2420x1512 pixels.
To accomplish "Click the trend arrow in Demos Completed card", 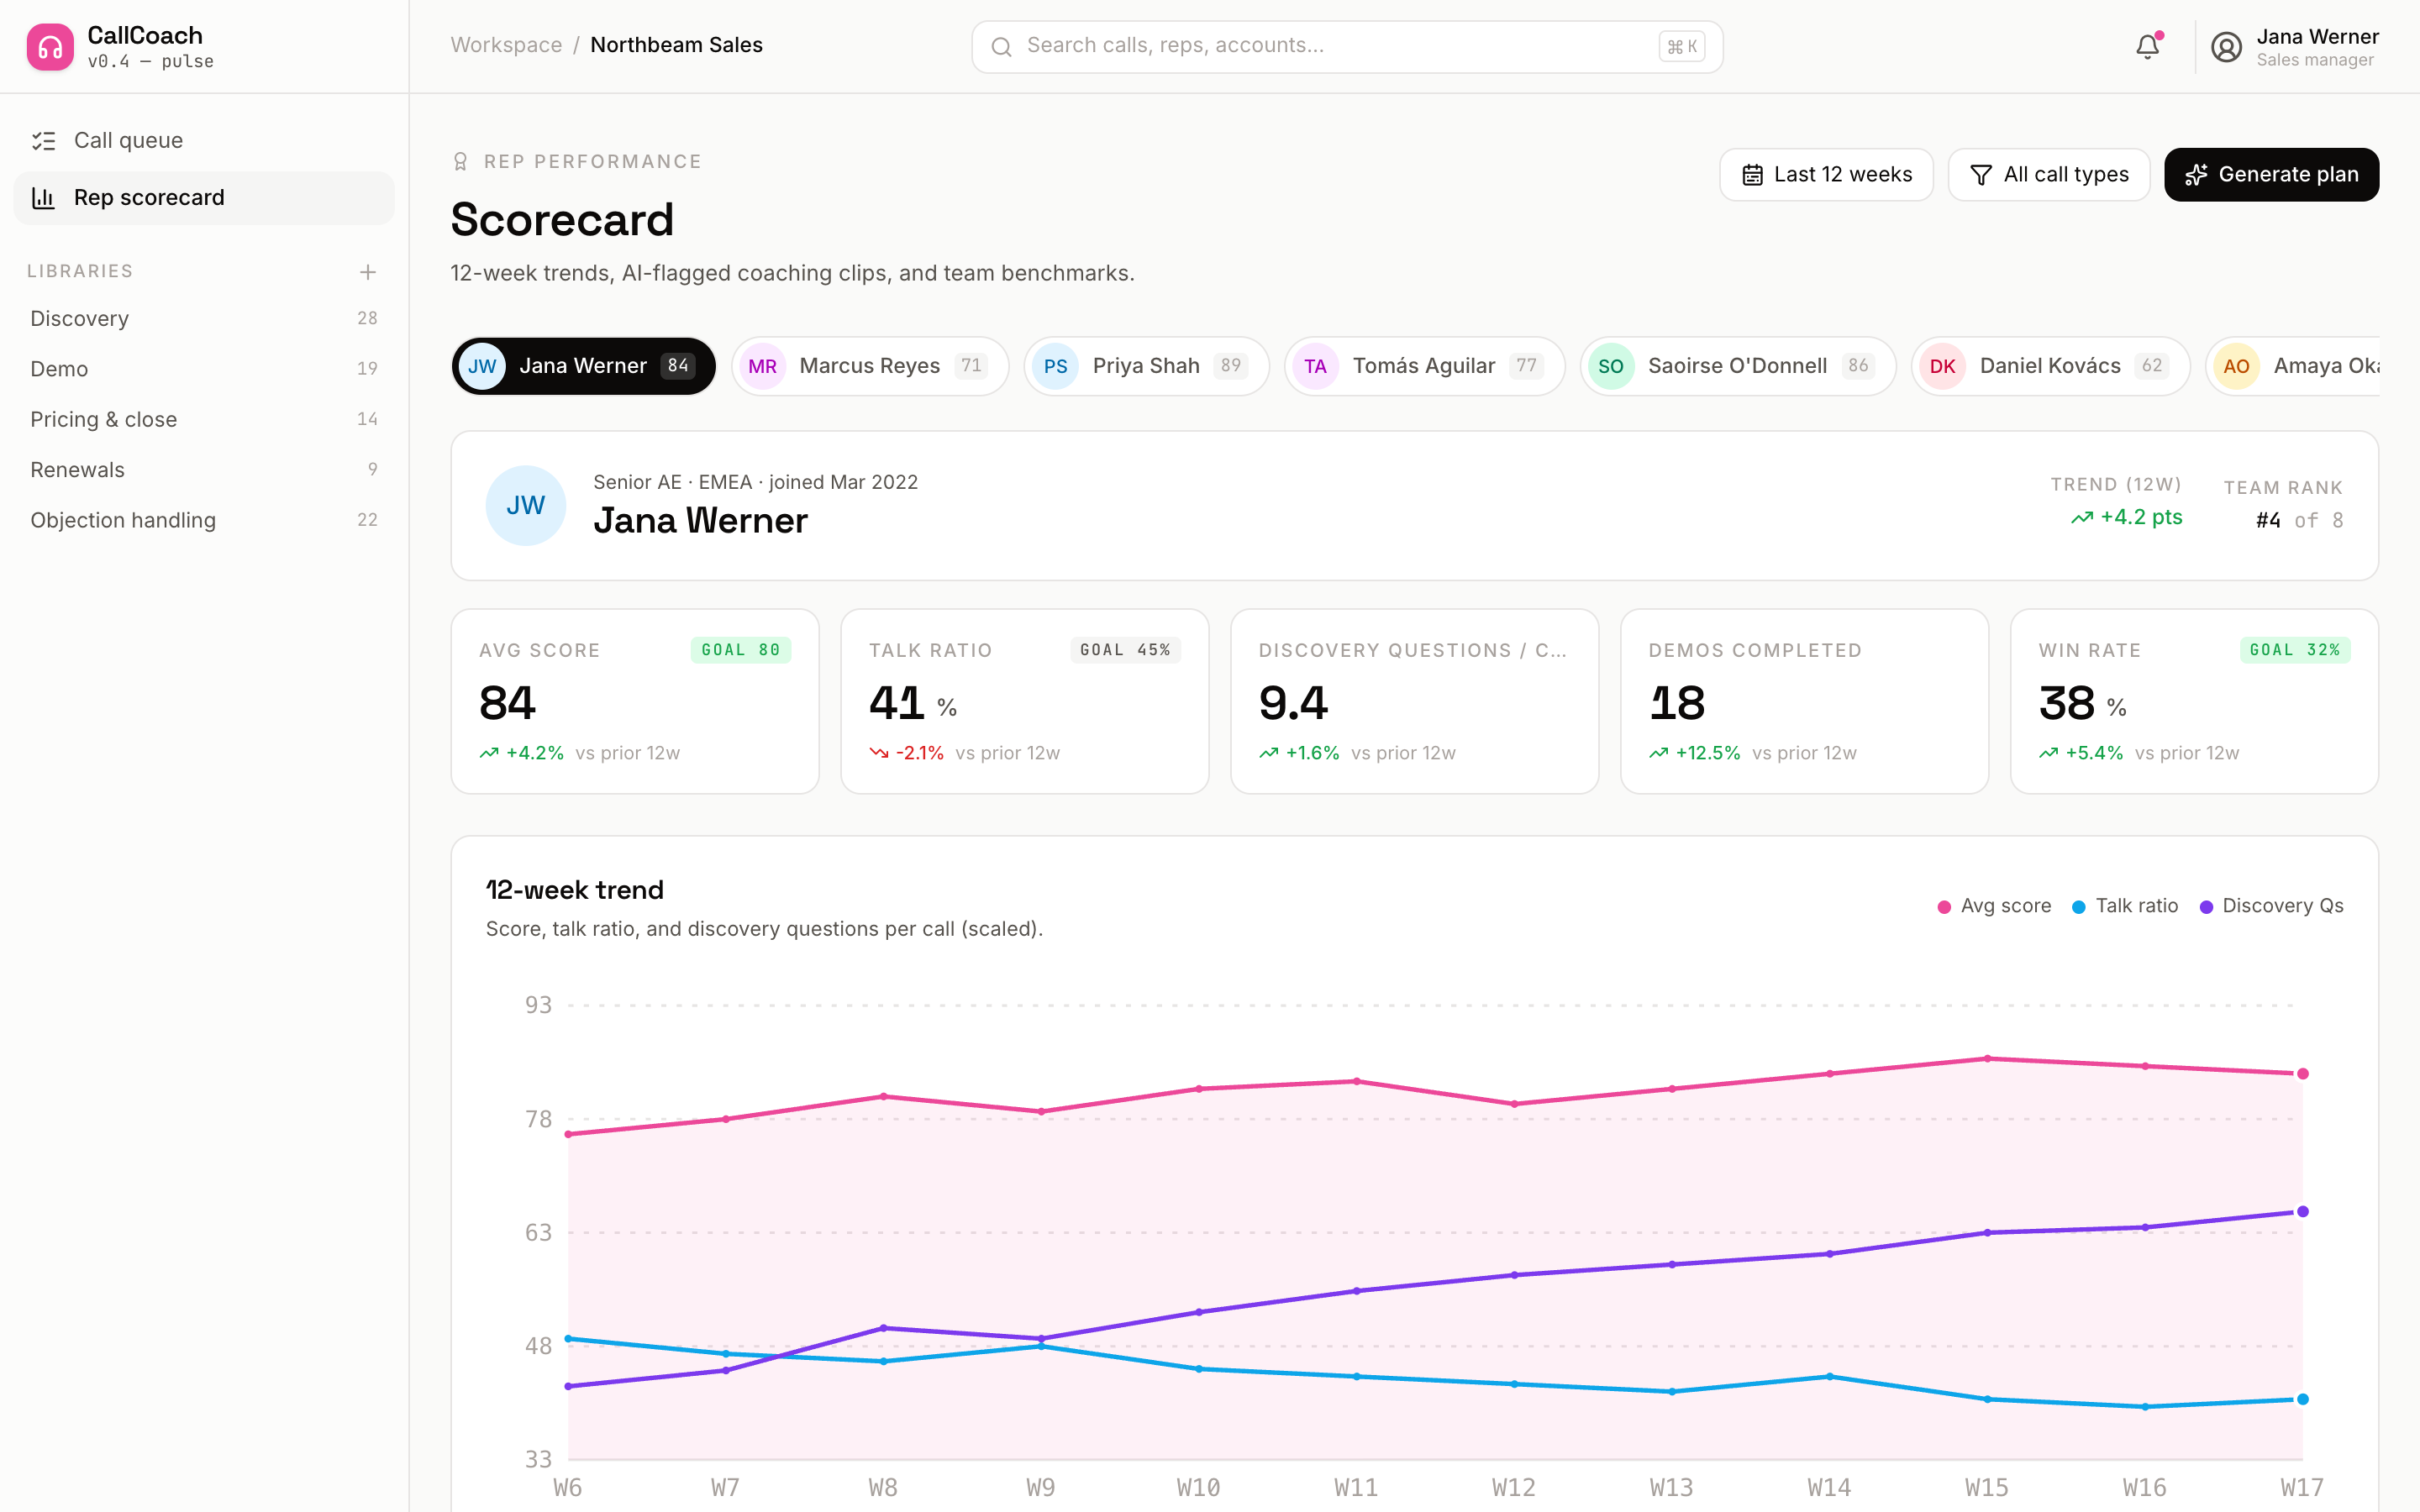I will (1659, 753).
